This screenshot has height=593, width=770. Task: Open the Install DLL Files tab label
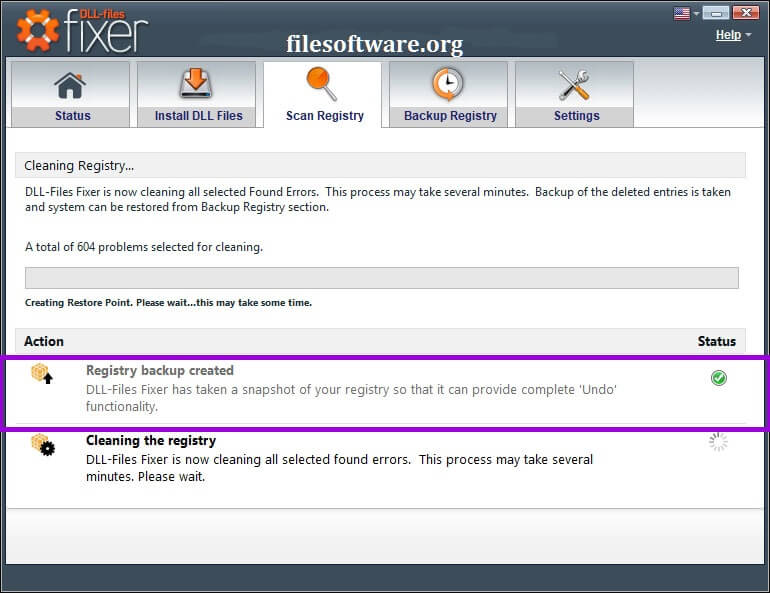[198, 116]
